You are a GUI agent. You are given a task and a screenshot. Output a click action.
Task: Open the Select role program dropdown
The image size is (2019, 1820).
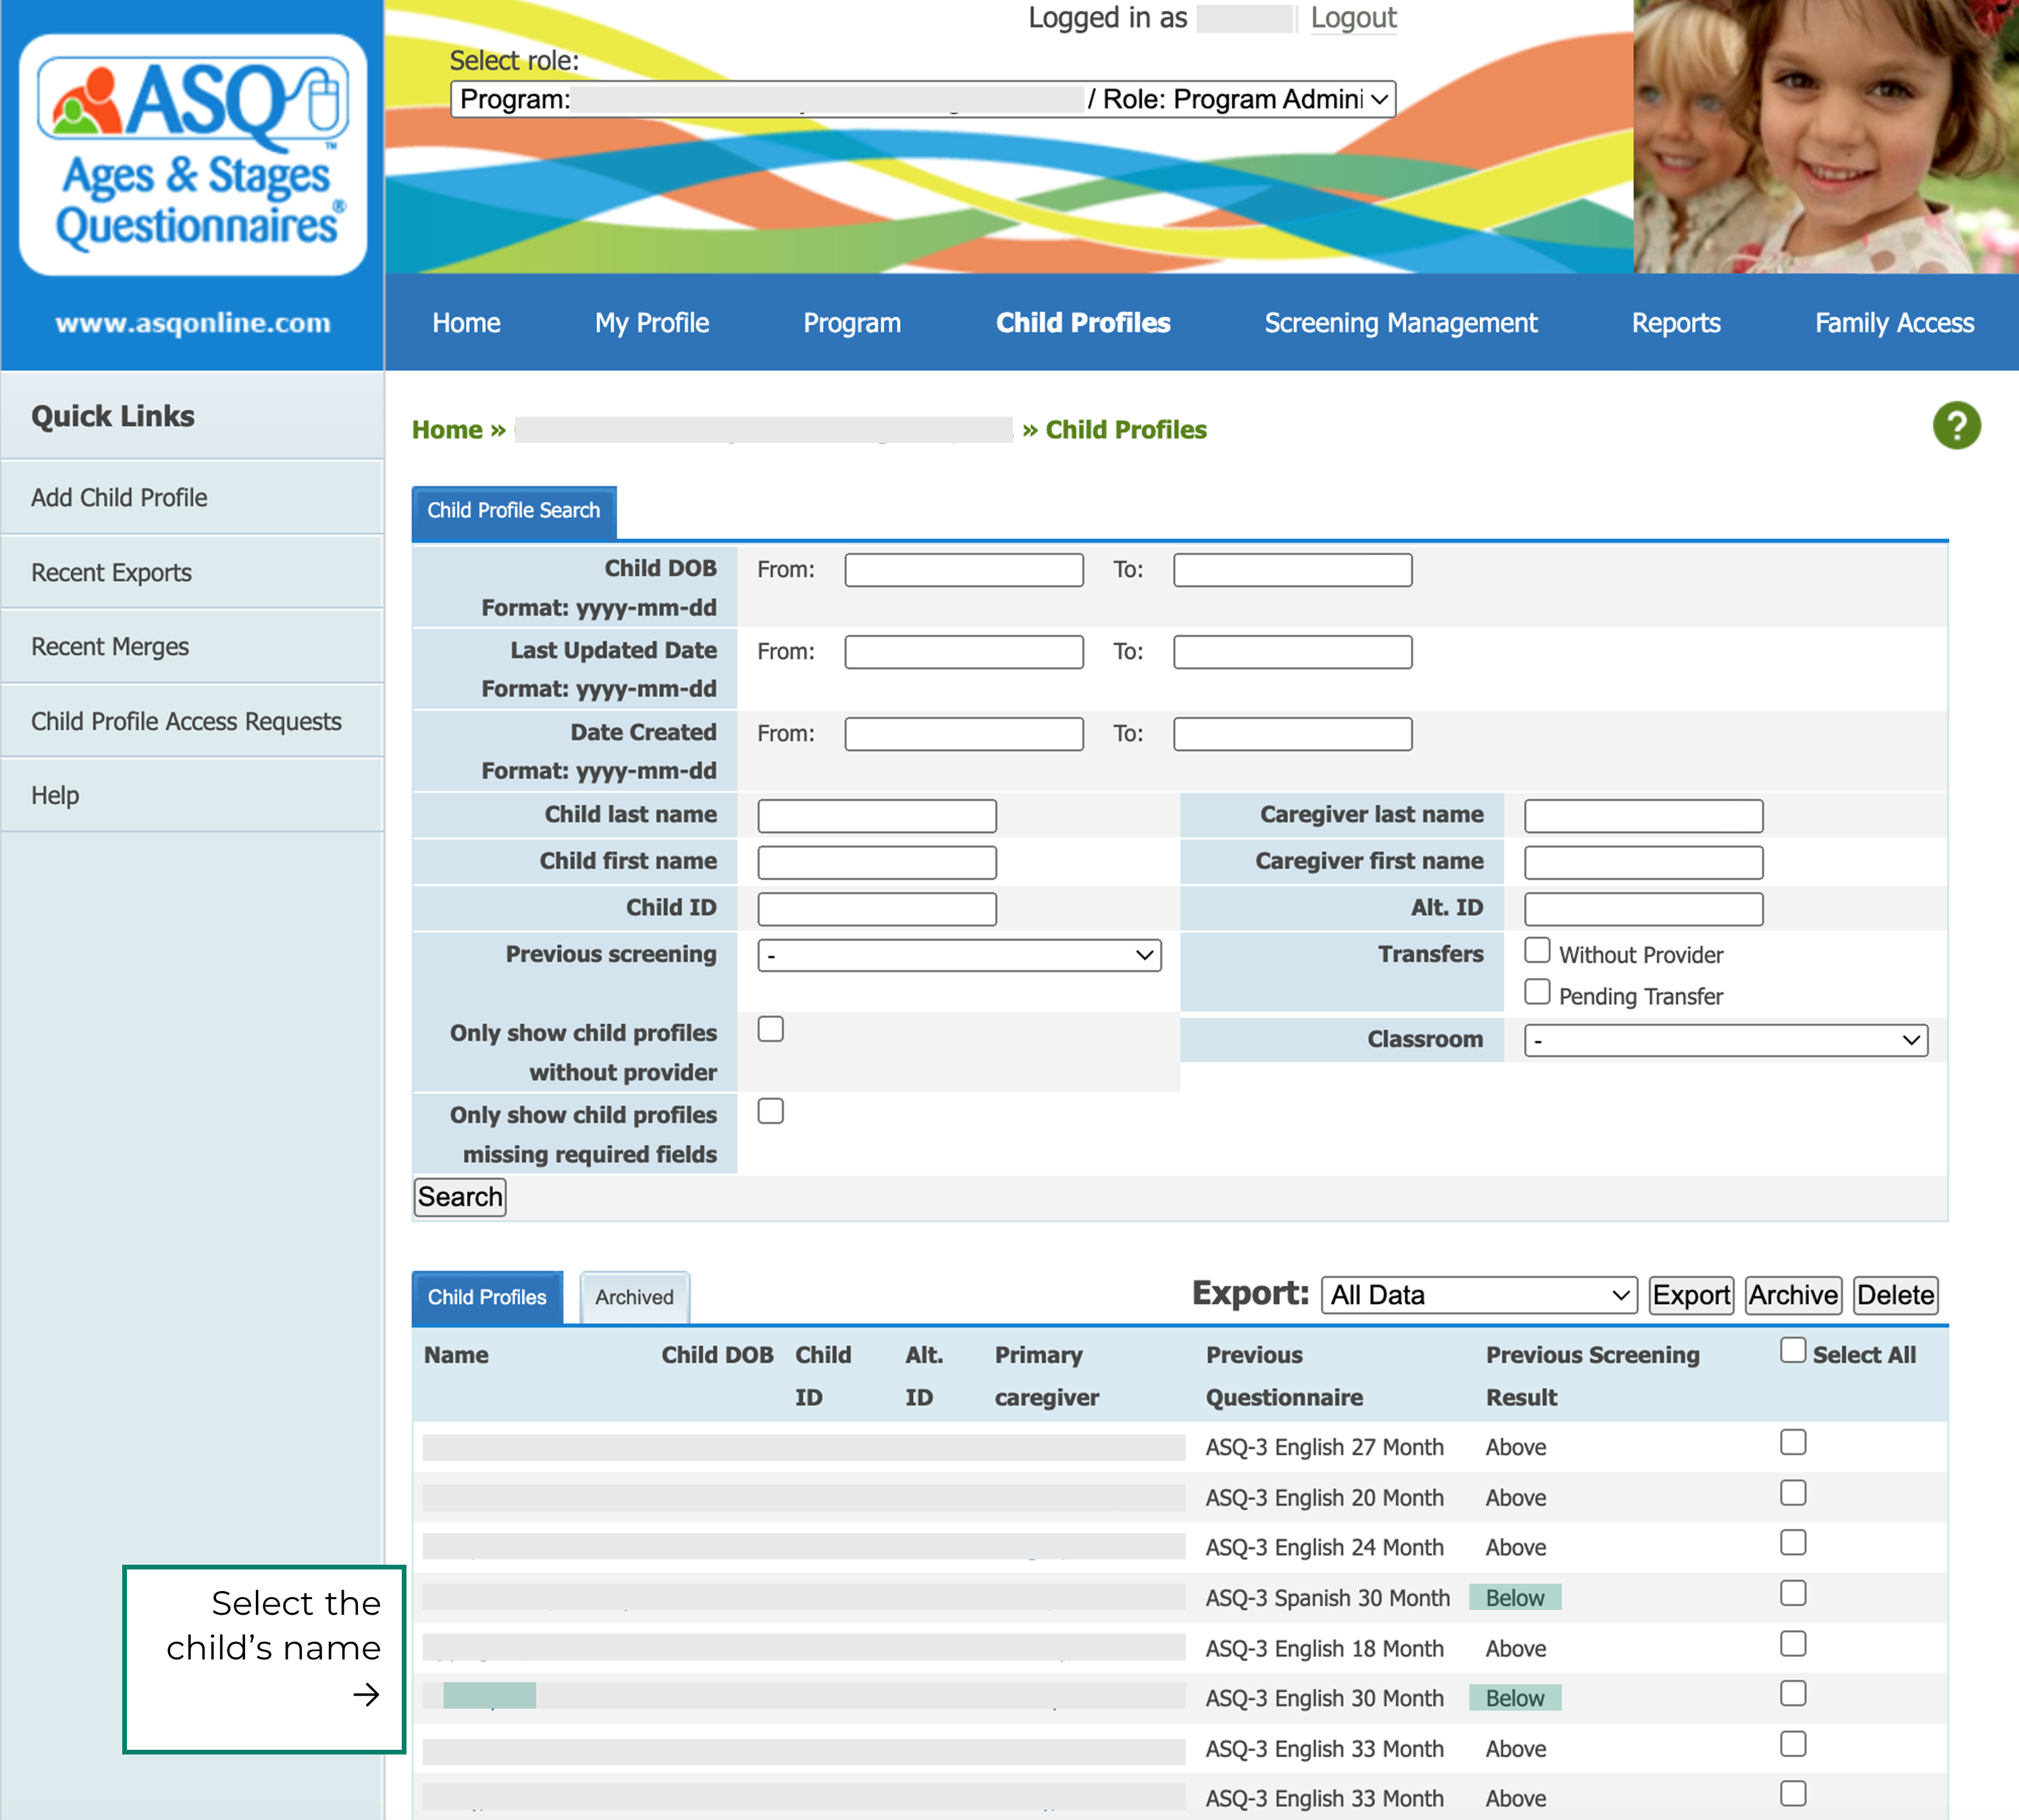click(x=923, y=99)
